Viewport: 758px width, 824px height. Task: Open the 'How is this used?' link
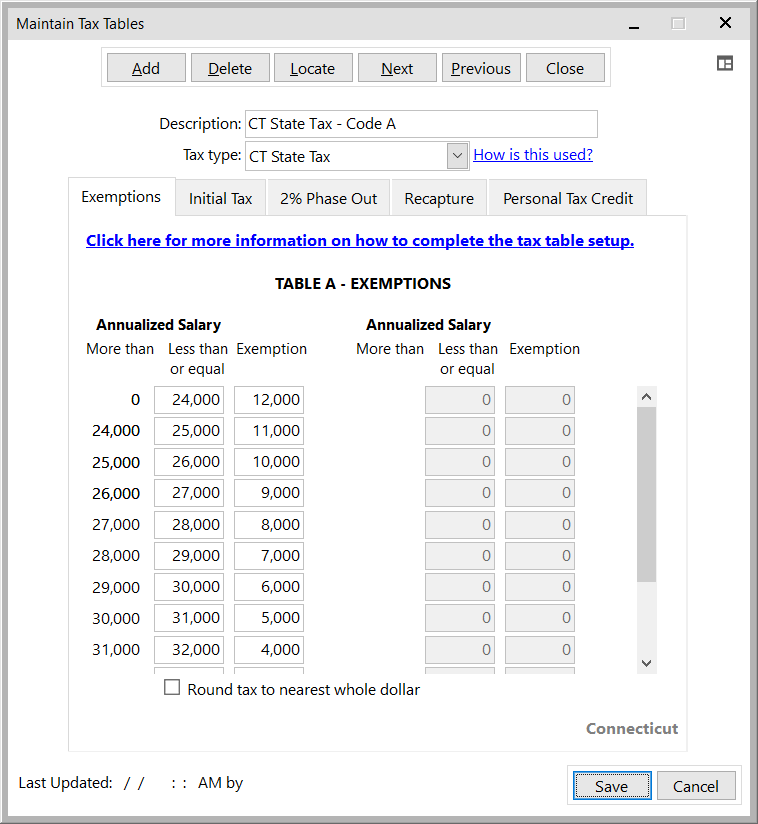tap(532, 154)
